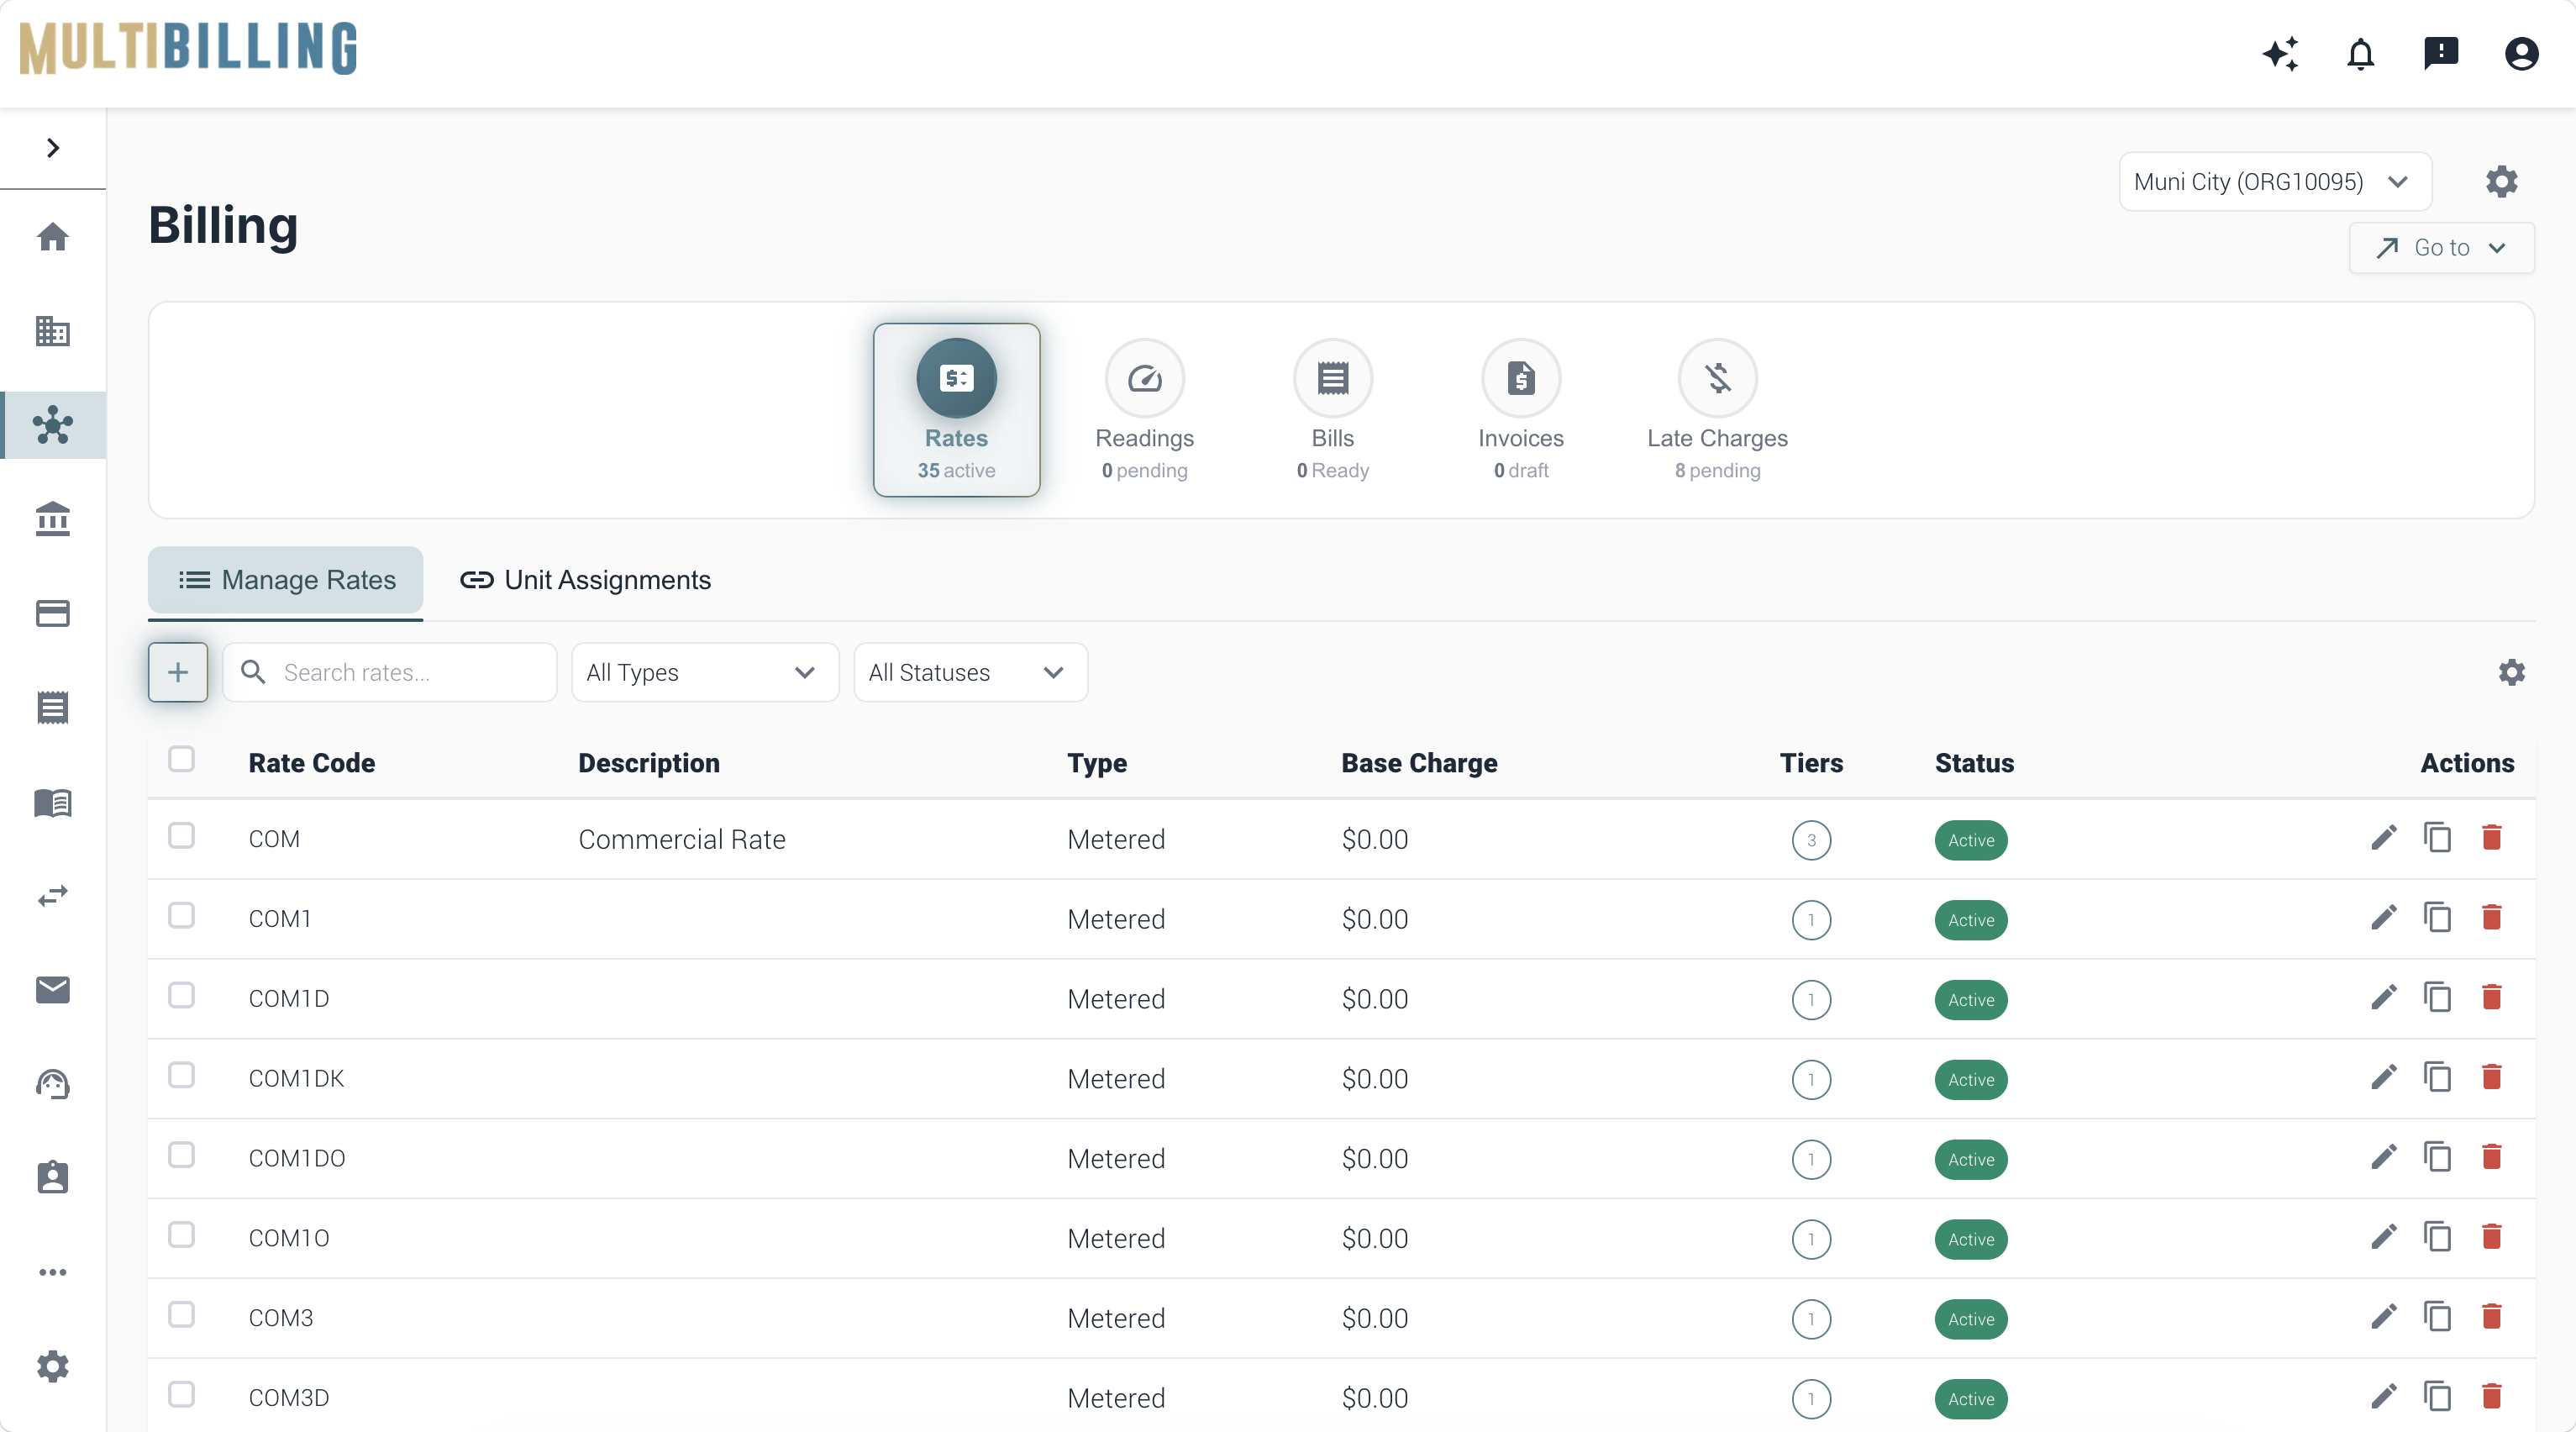Open the All Types filter dropdown
Screen dimensions: 2576x1432
tap(704, 673)
